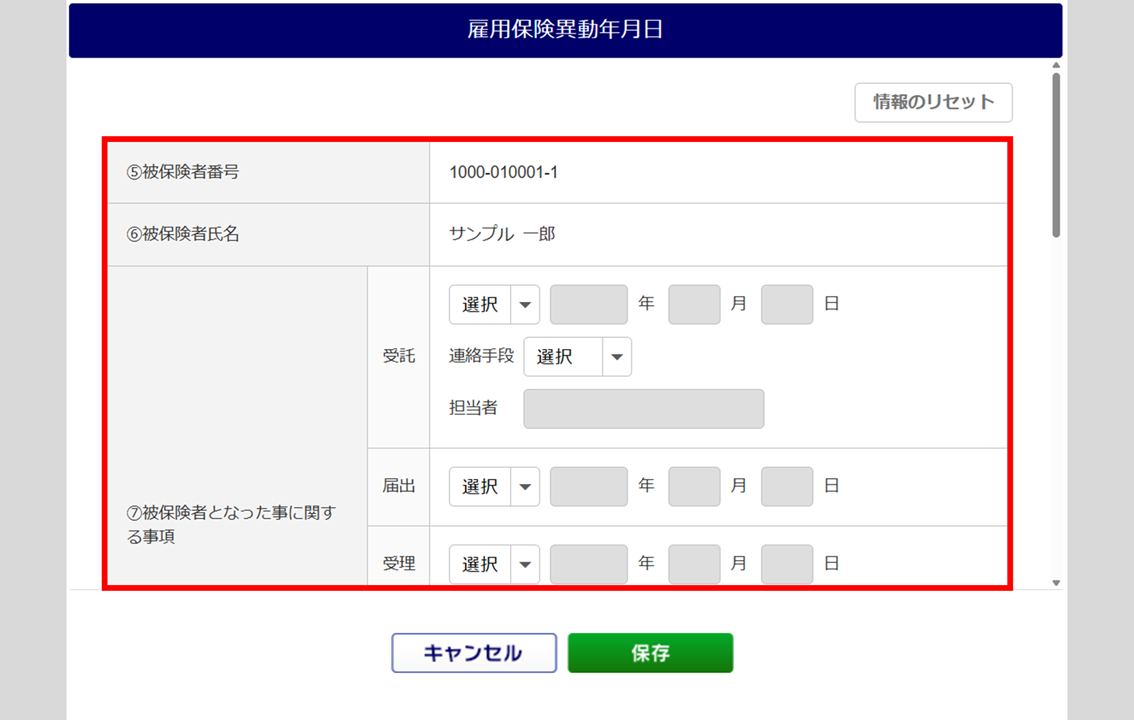Focus the 担当者 text field
Viewport: 1134px width, 720px height.
coord(643,409)
